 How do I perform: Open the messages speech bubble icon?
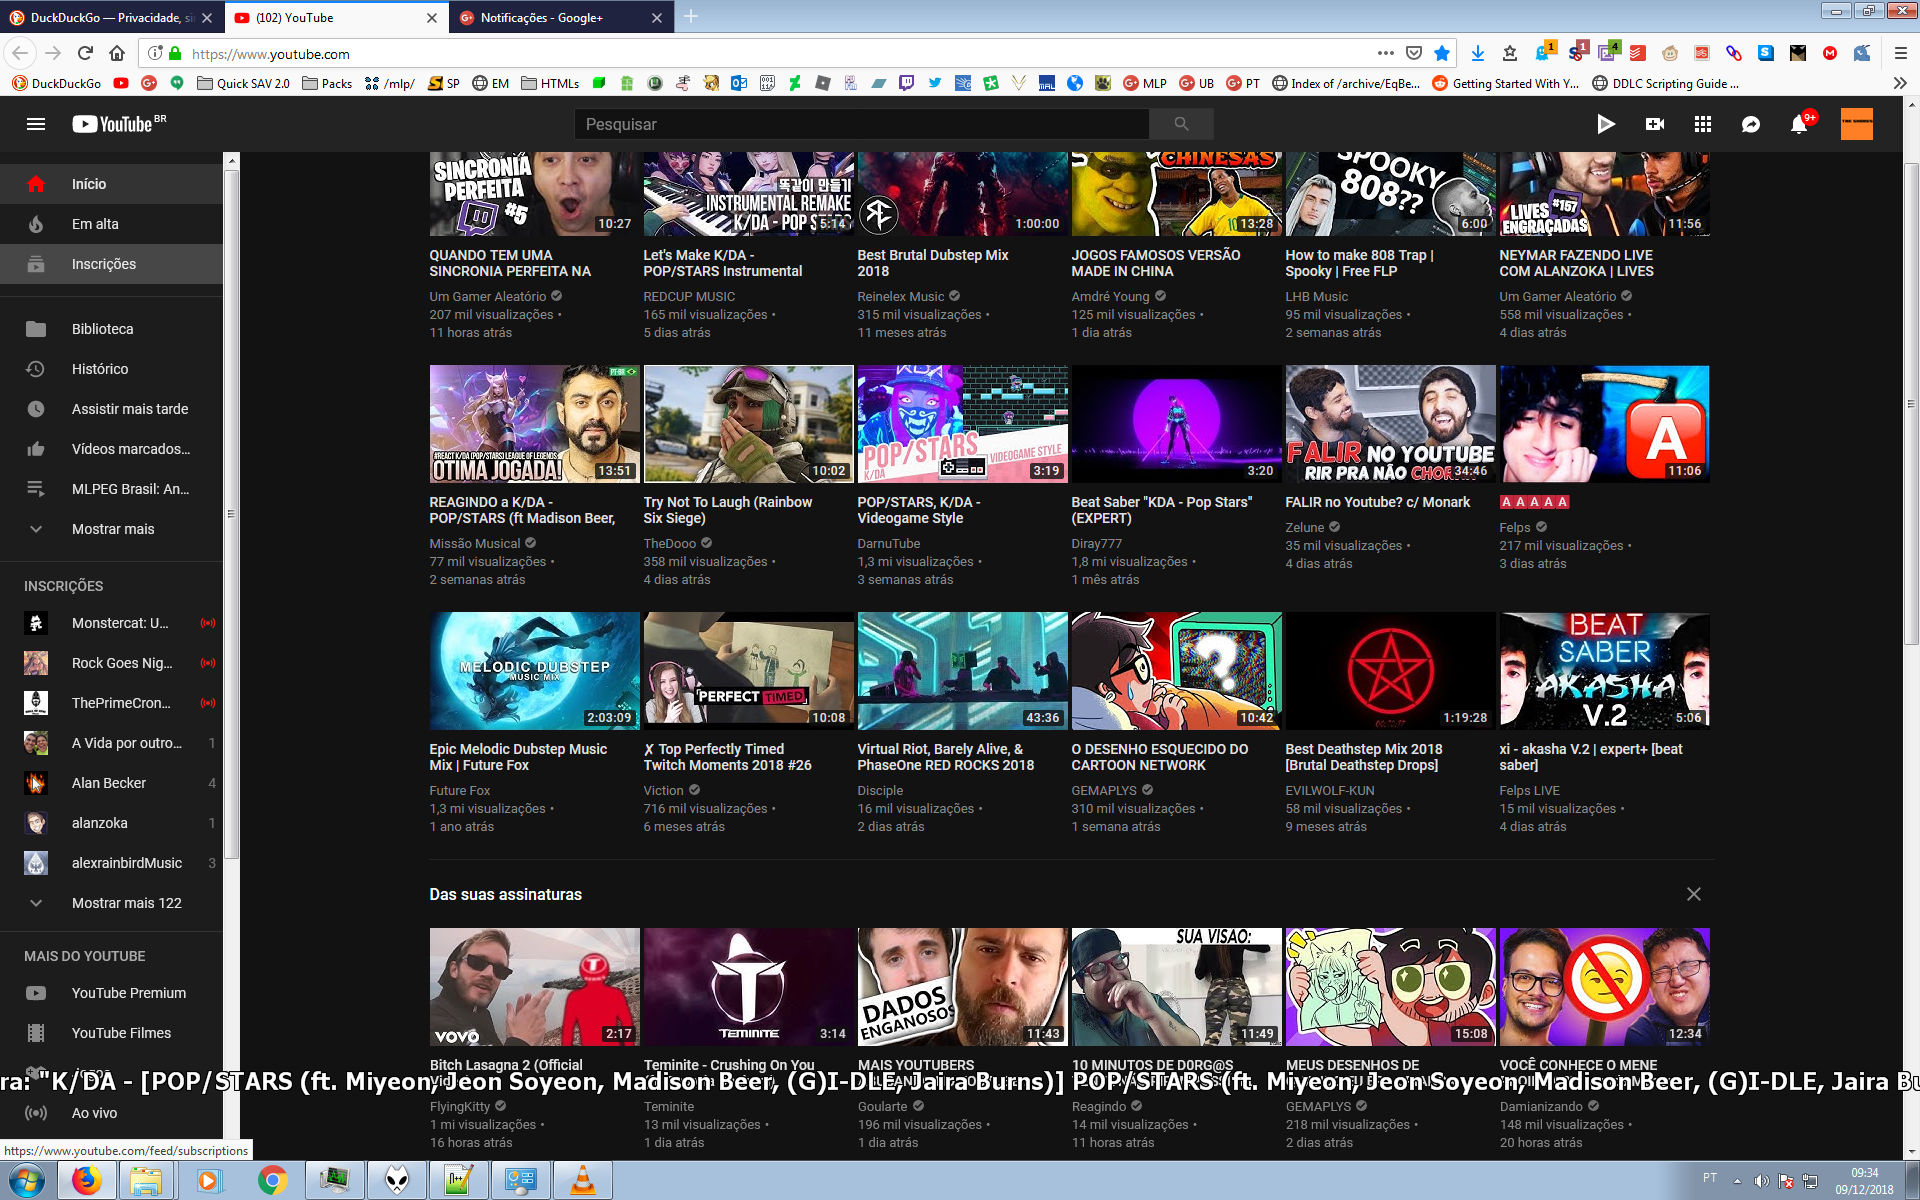[x=1750, y=124]
